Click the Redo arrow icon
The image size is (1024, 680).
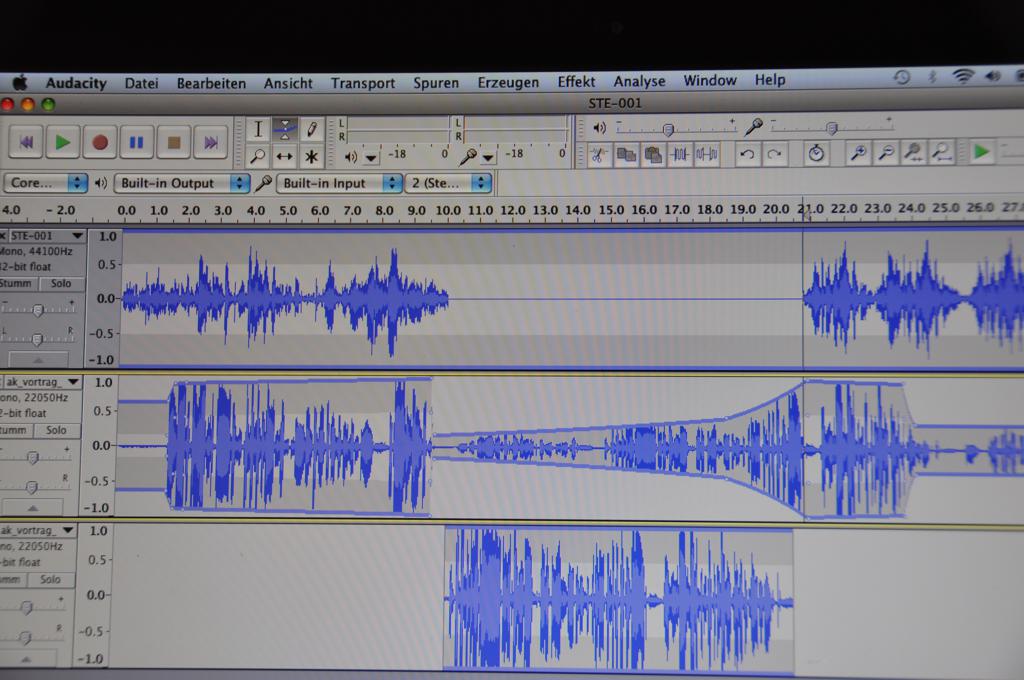(x=775, y=154)
